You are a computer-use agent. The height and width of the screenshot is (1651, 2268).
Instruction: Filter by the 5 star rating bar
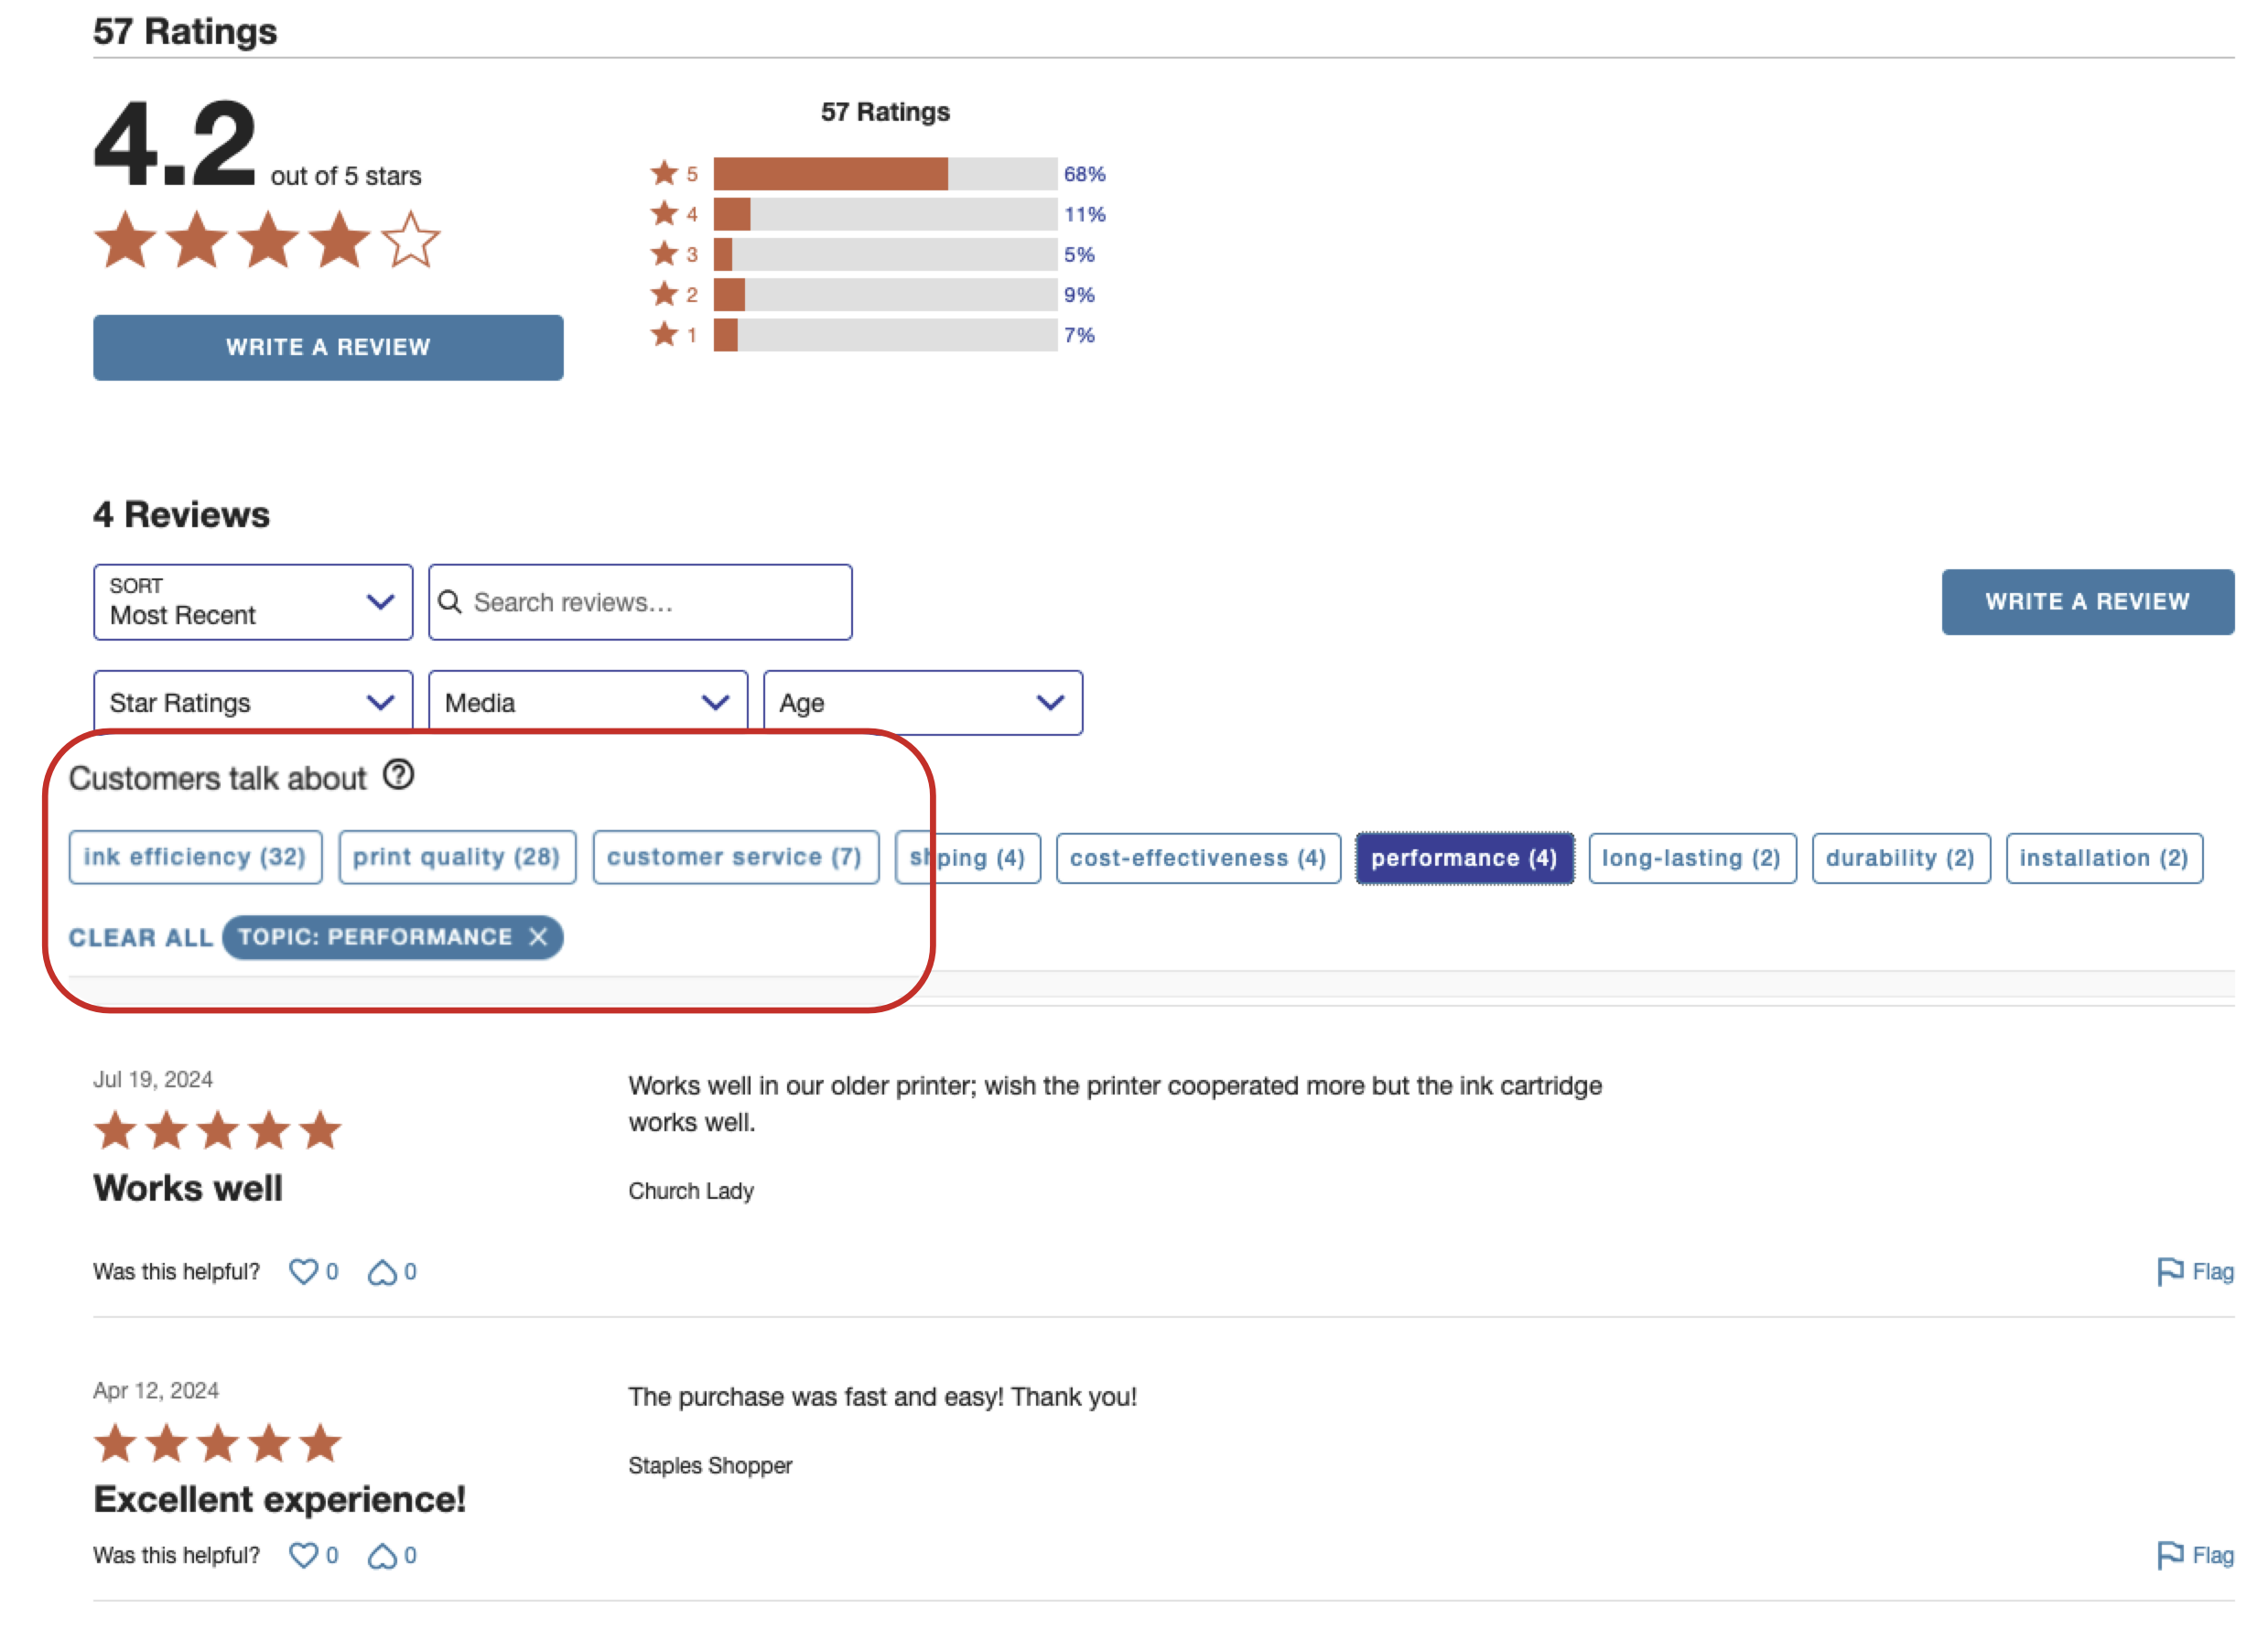884,174
